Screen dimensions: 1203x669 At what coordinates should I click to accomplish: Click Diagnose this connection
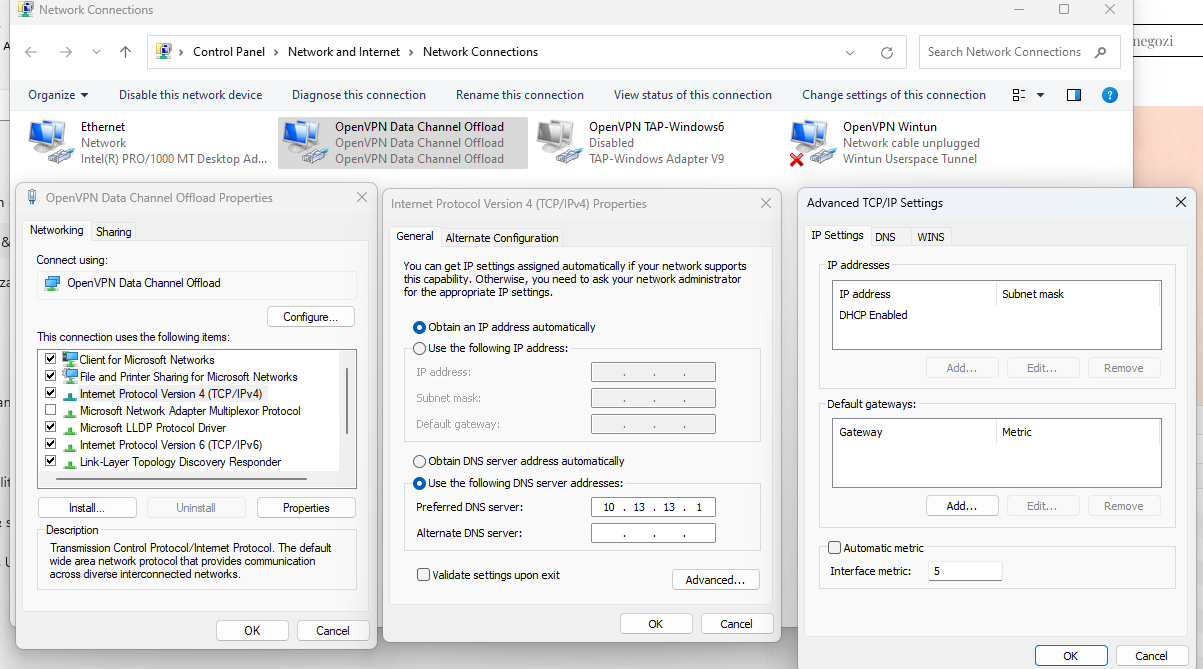(x=359, y=95)
